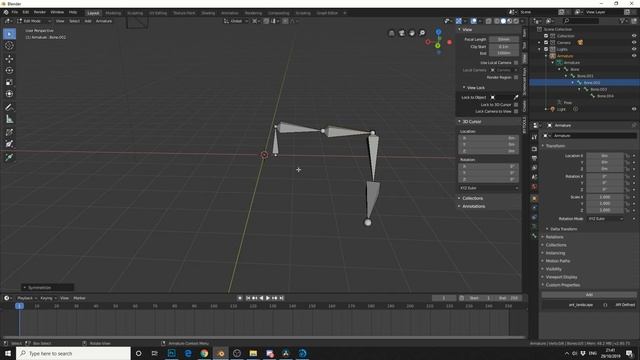Open the outliner filter funnel
This screenshot has height=360, width=640.
pos(622,21)
